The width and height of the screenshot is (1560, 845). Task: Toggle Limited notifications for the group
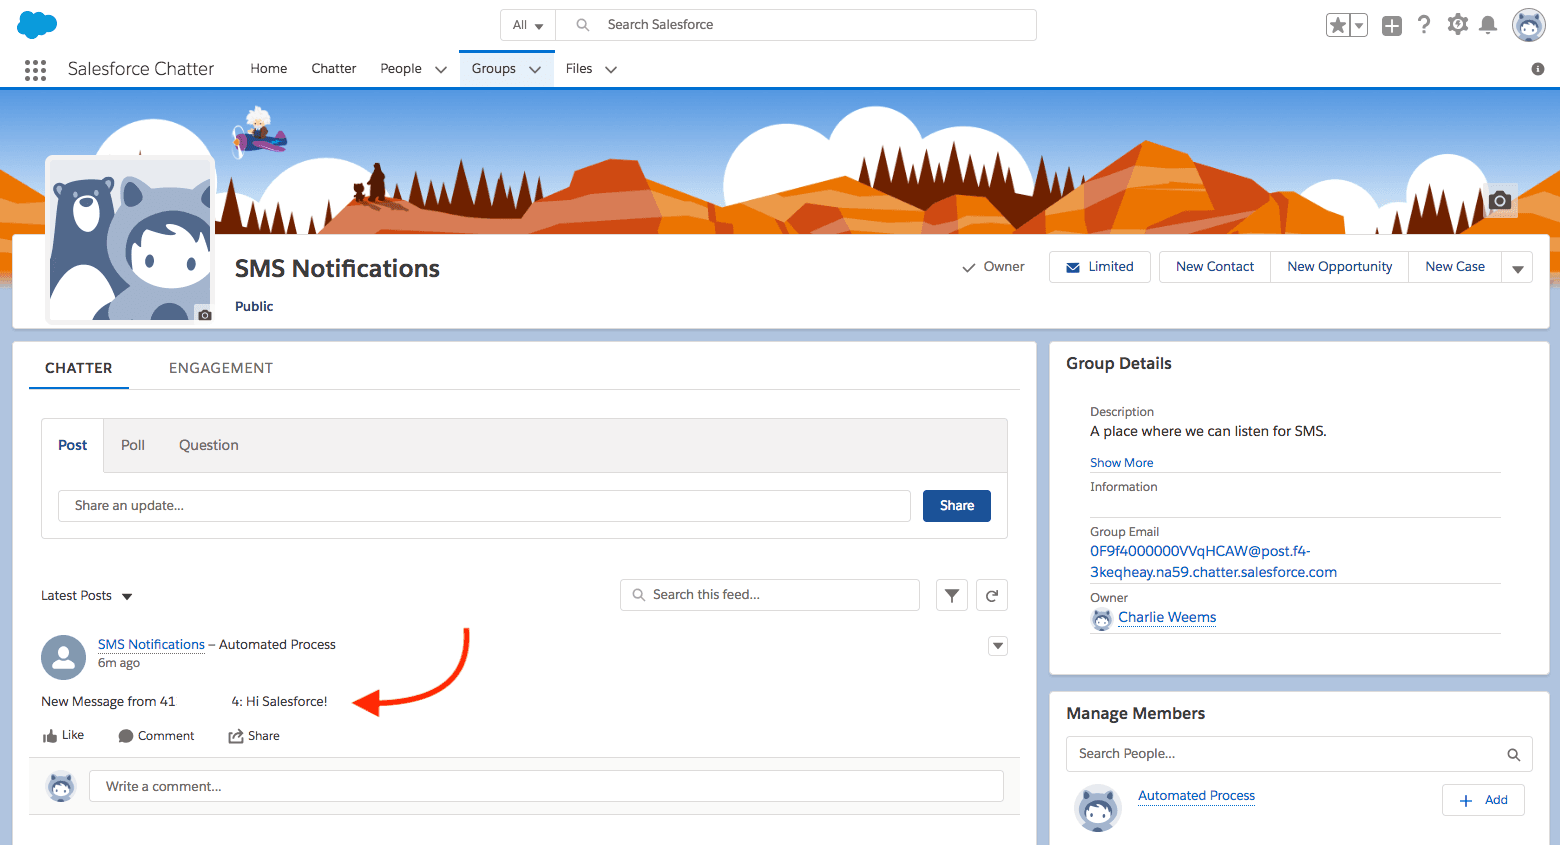pos(1099,266)
